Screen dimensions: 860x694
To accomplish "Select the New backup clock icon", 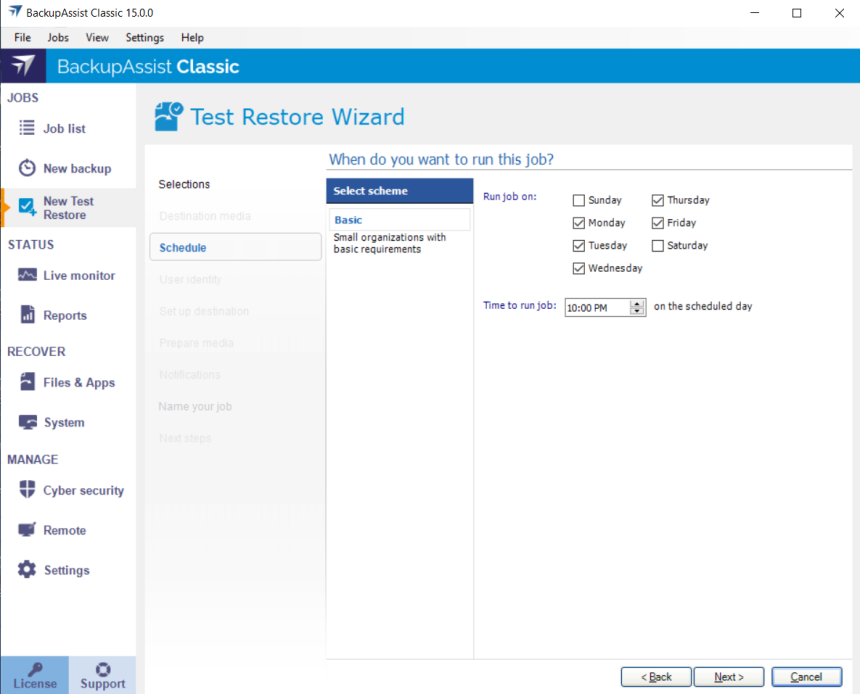I will point(27,168).
